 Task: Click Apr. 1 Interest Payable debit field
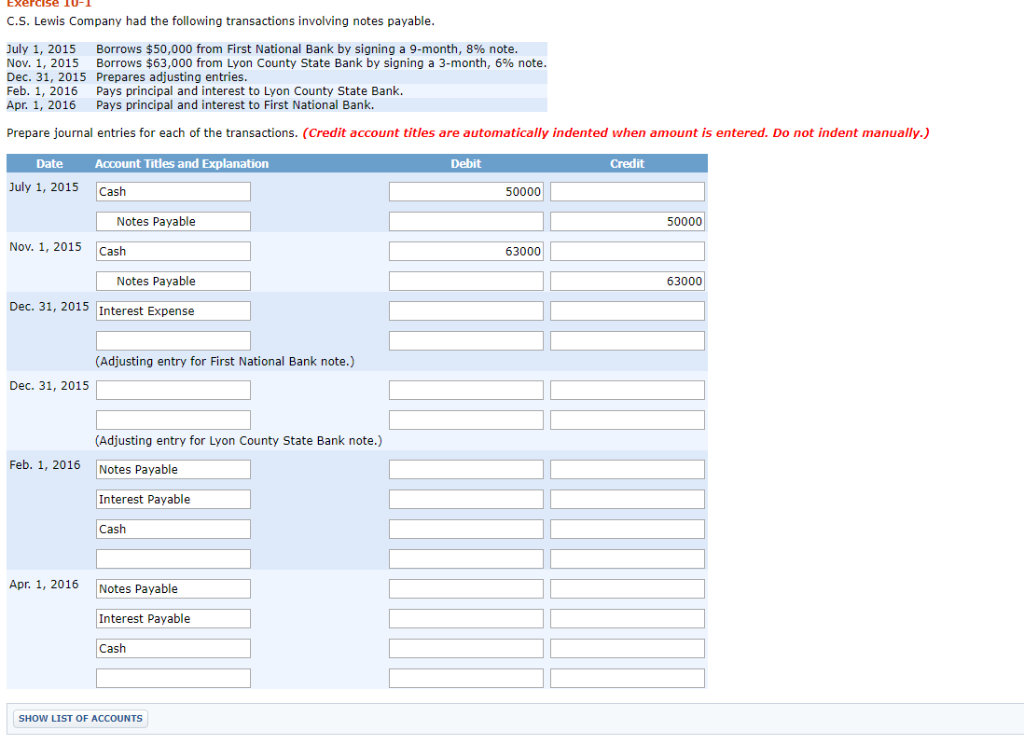(466, 619)
